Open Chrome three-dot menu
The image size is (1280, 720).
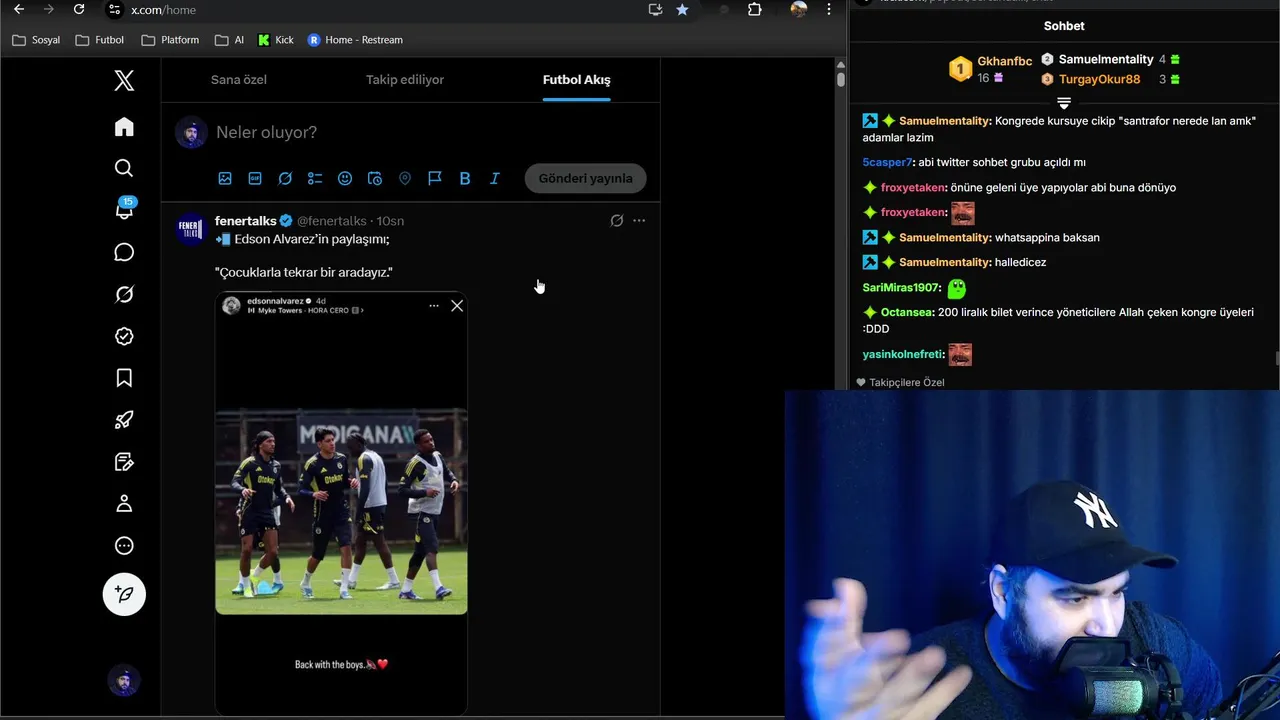coord(828,9)
